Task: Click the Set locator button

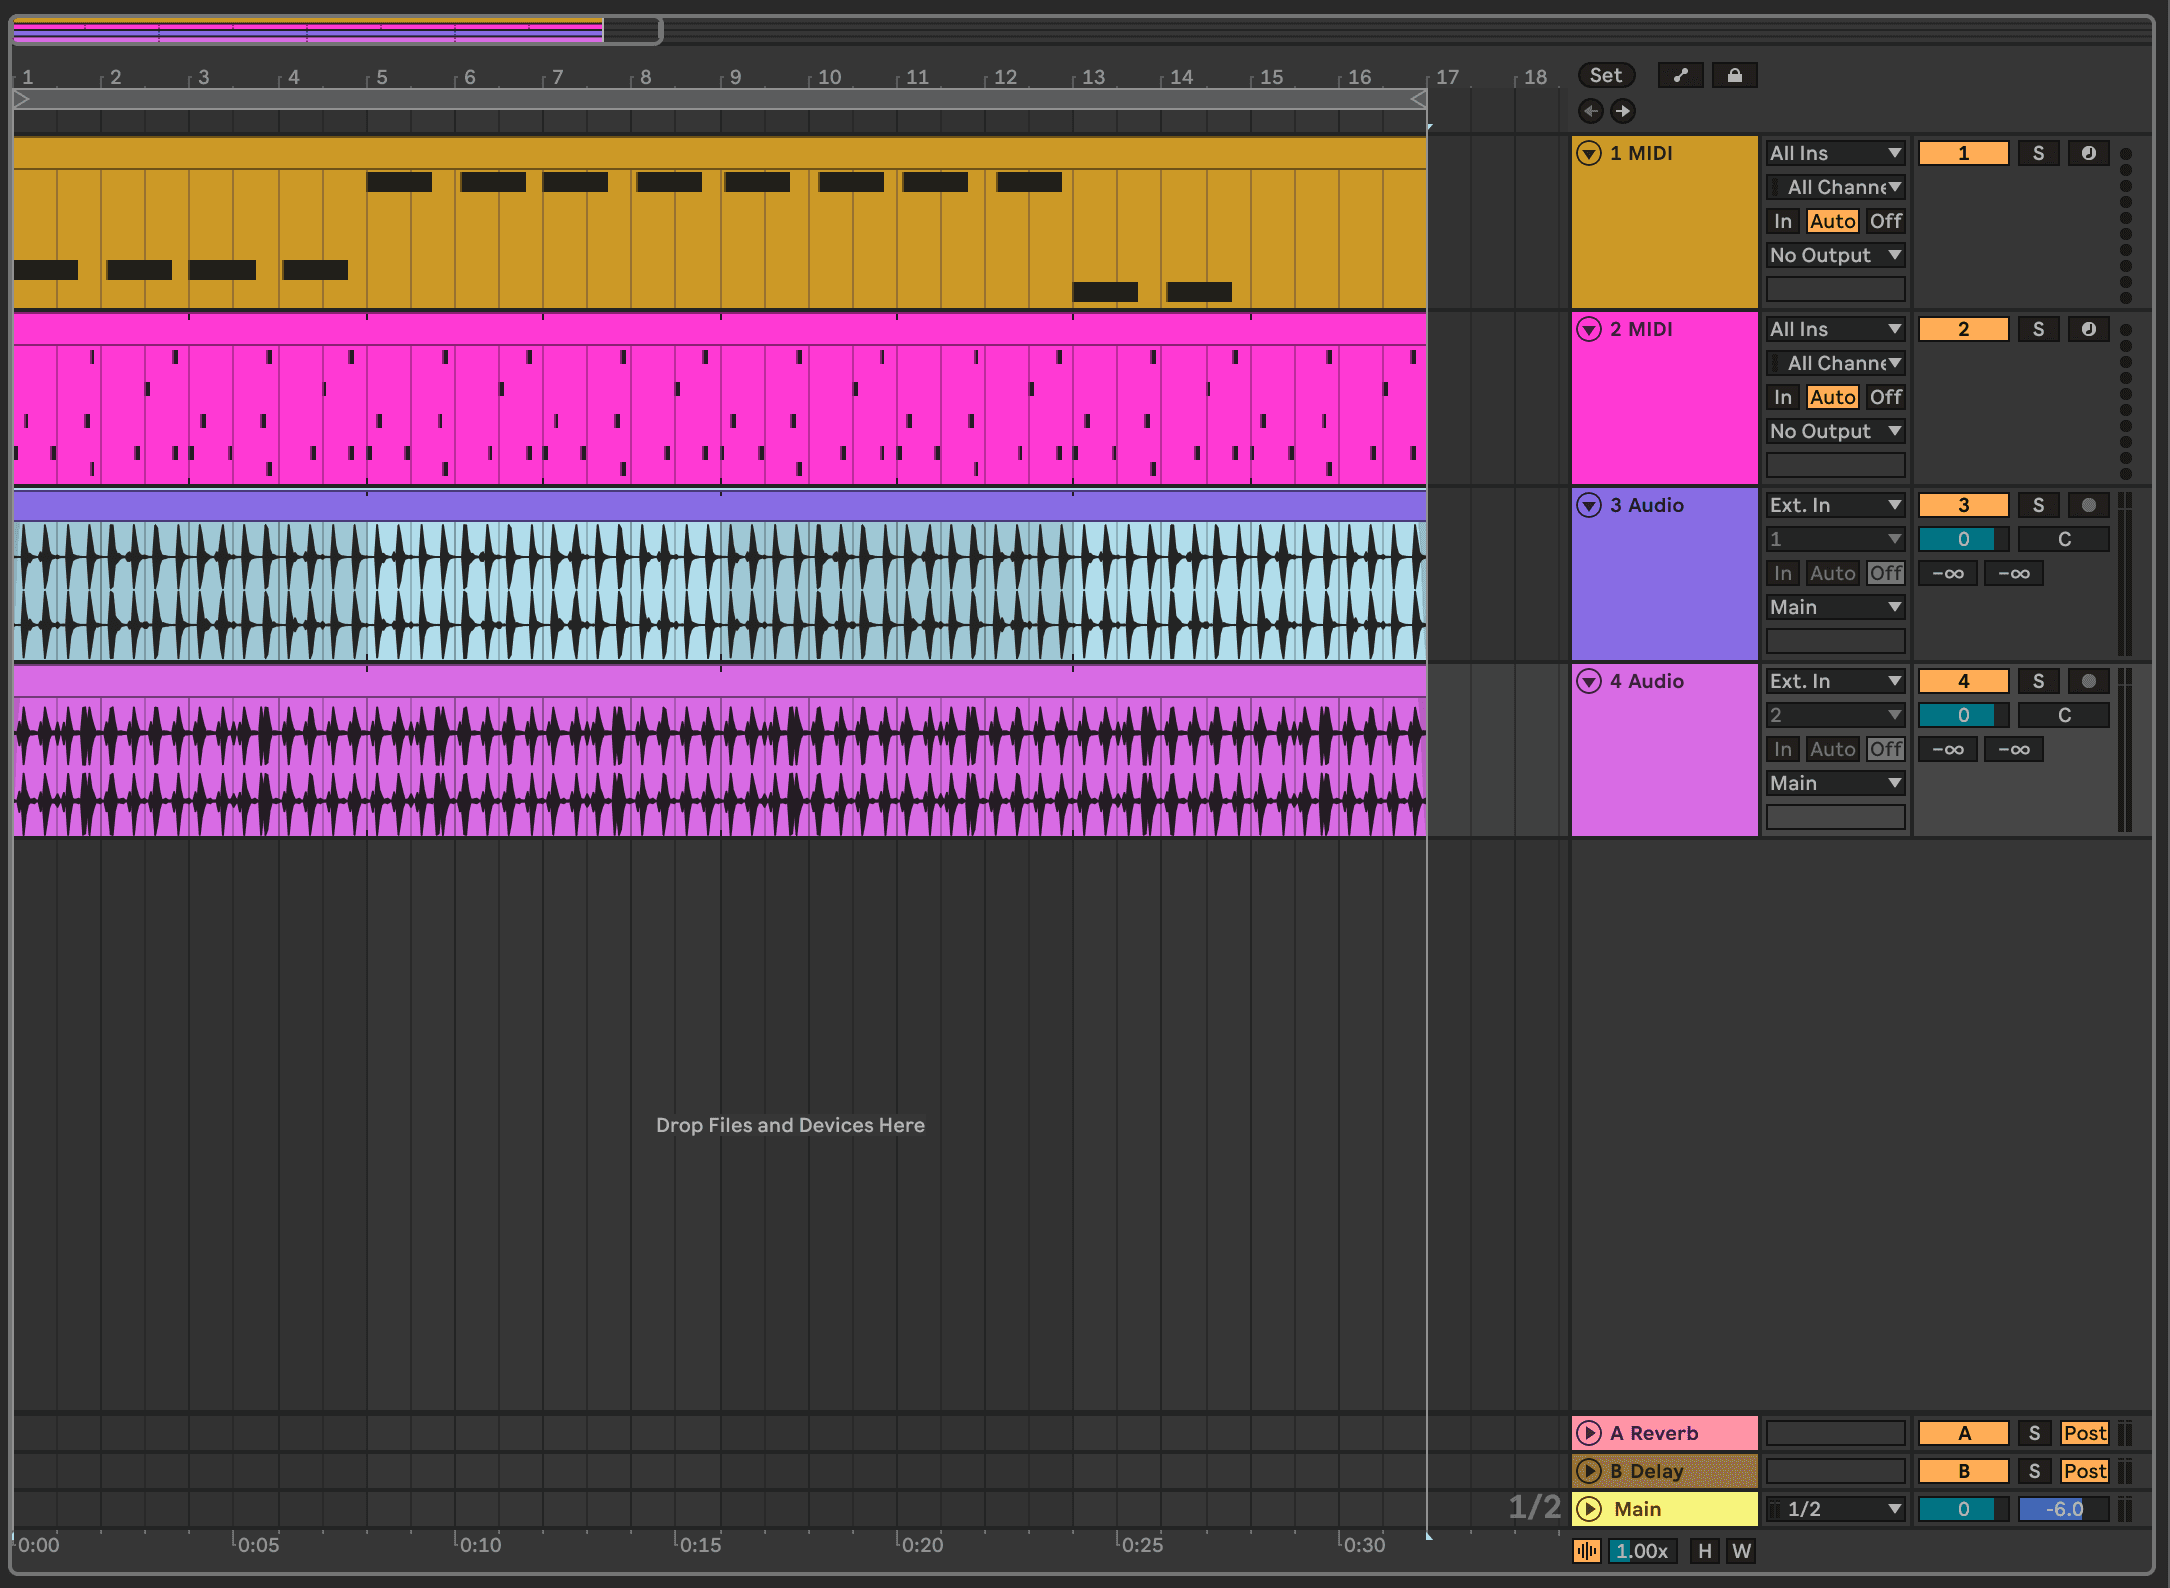Action: 1606,75
